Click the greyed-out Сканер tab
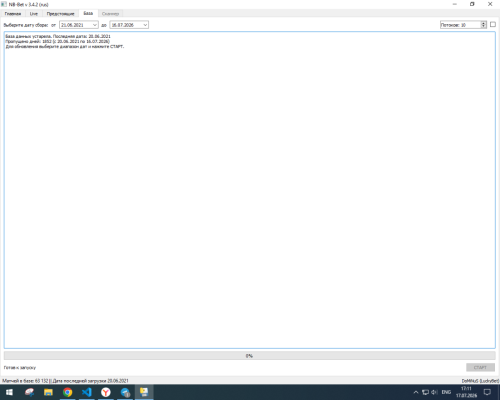 coord(110,14)
